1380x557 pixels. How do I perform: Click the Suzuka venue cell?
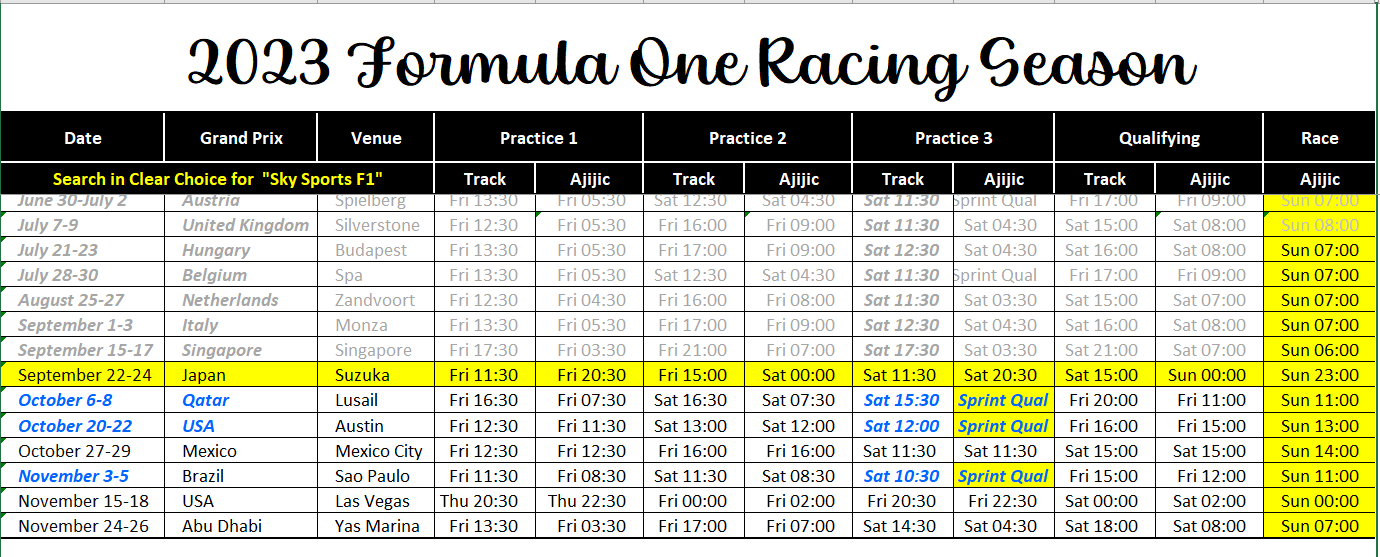point(376,375)
